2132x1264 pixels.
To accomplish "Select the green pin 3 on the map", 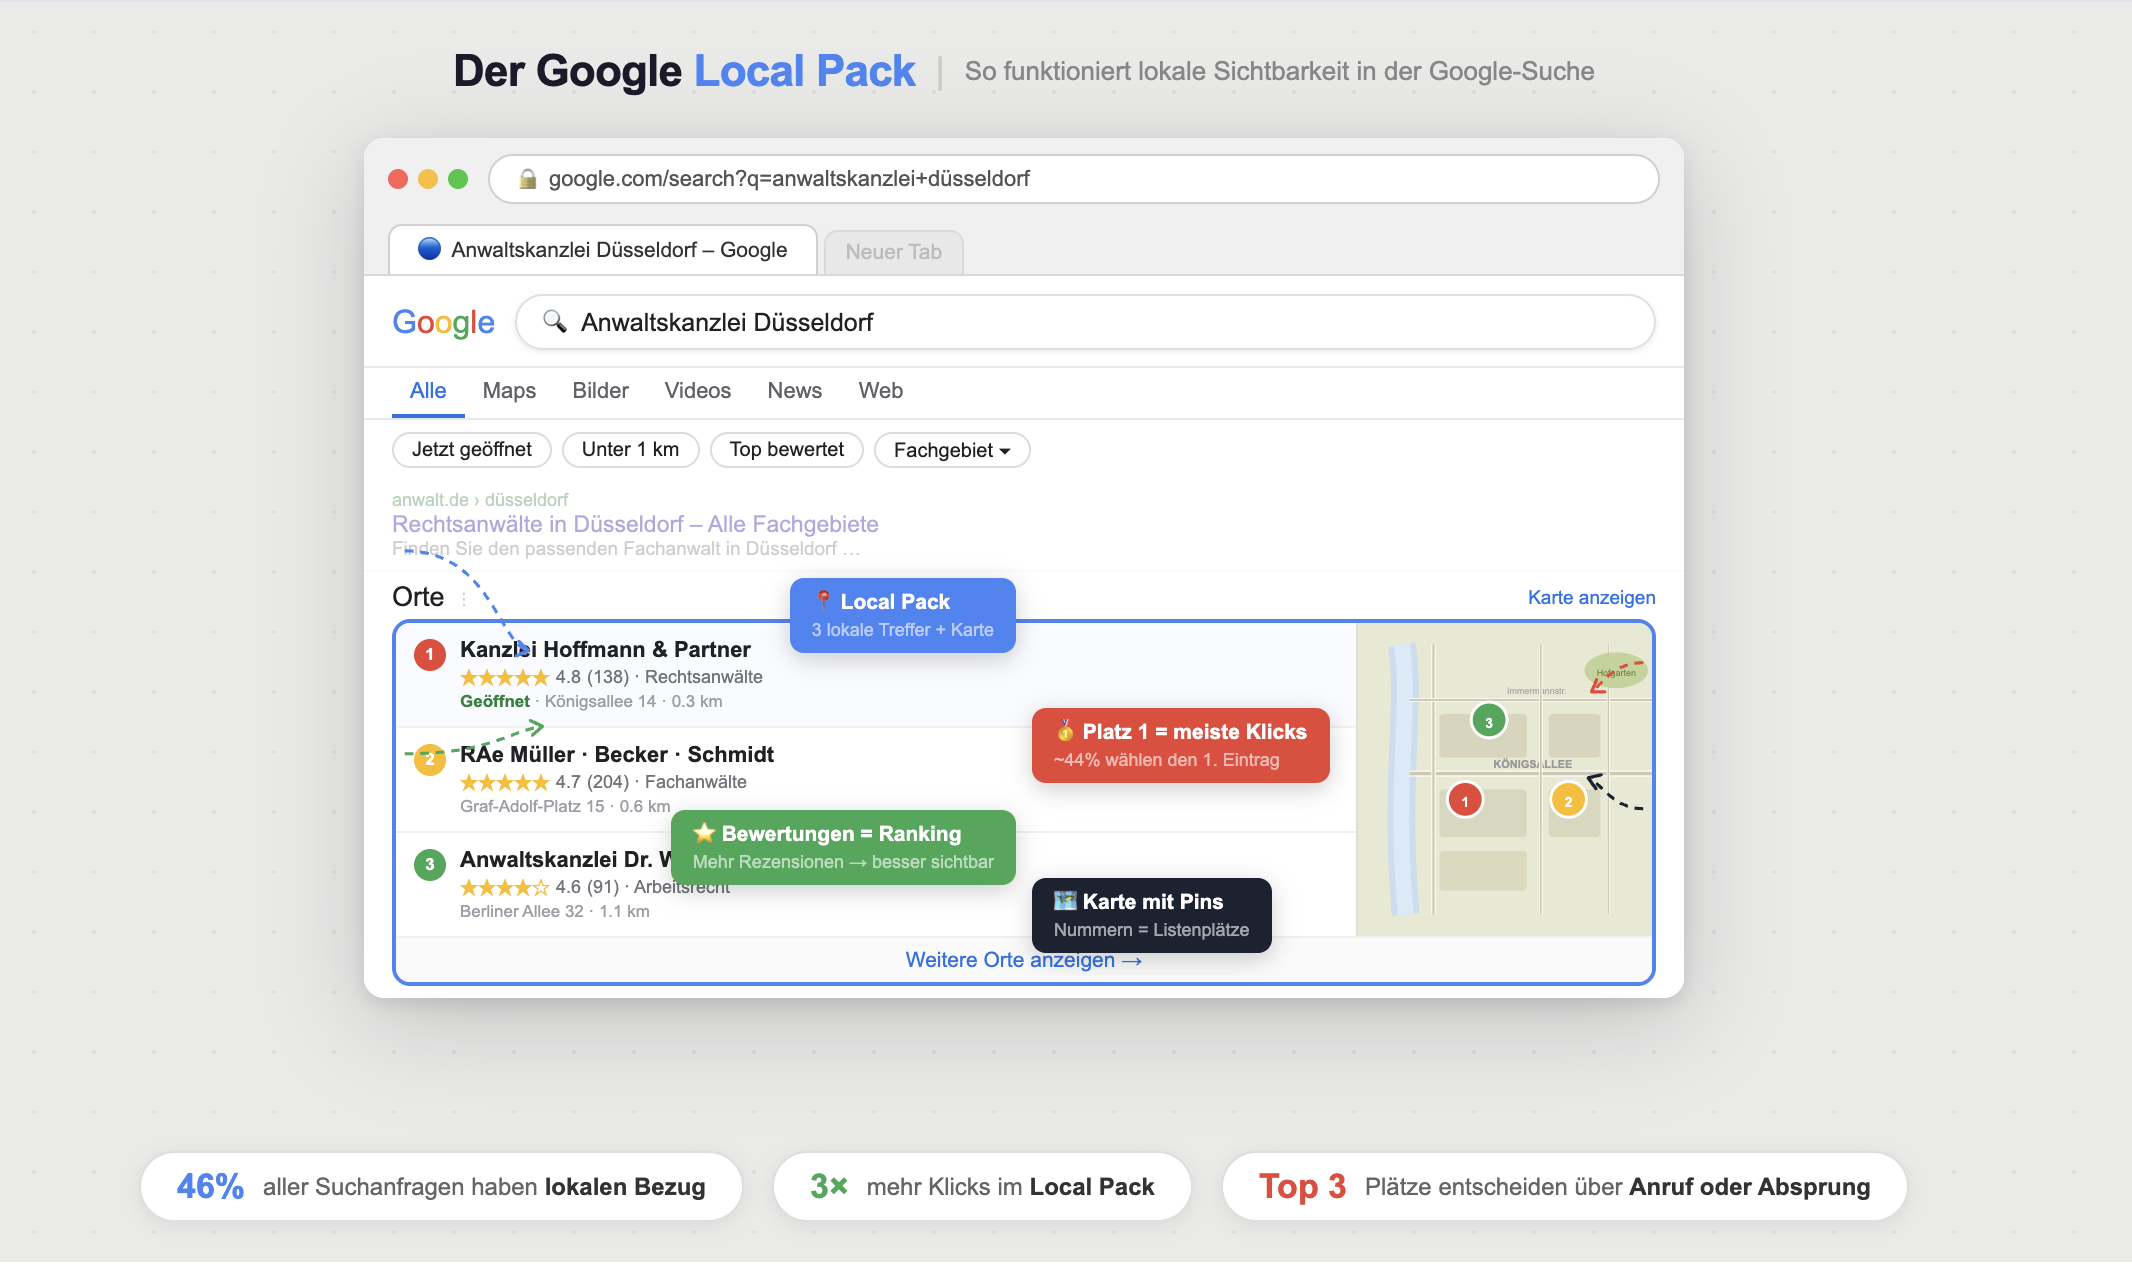I will (1488, 719).
